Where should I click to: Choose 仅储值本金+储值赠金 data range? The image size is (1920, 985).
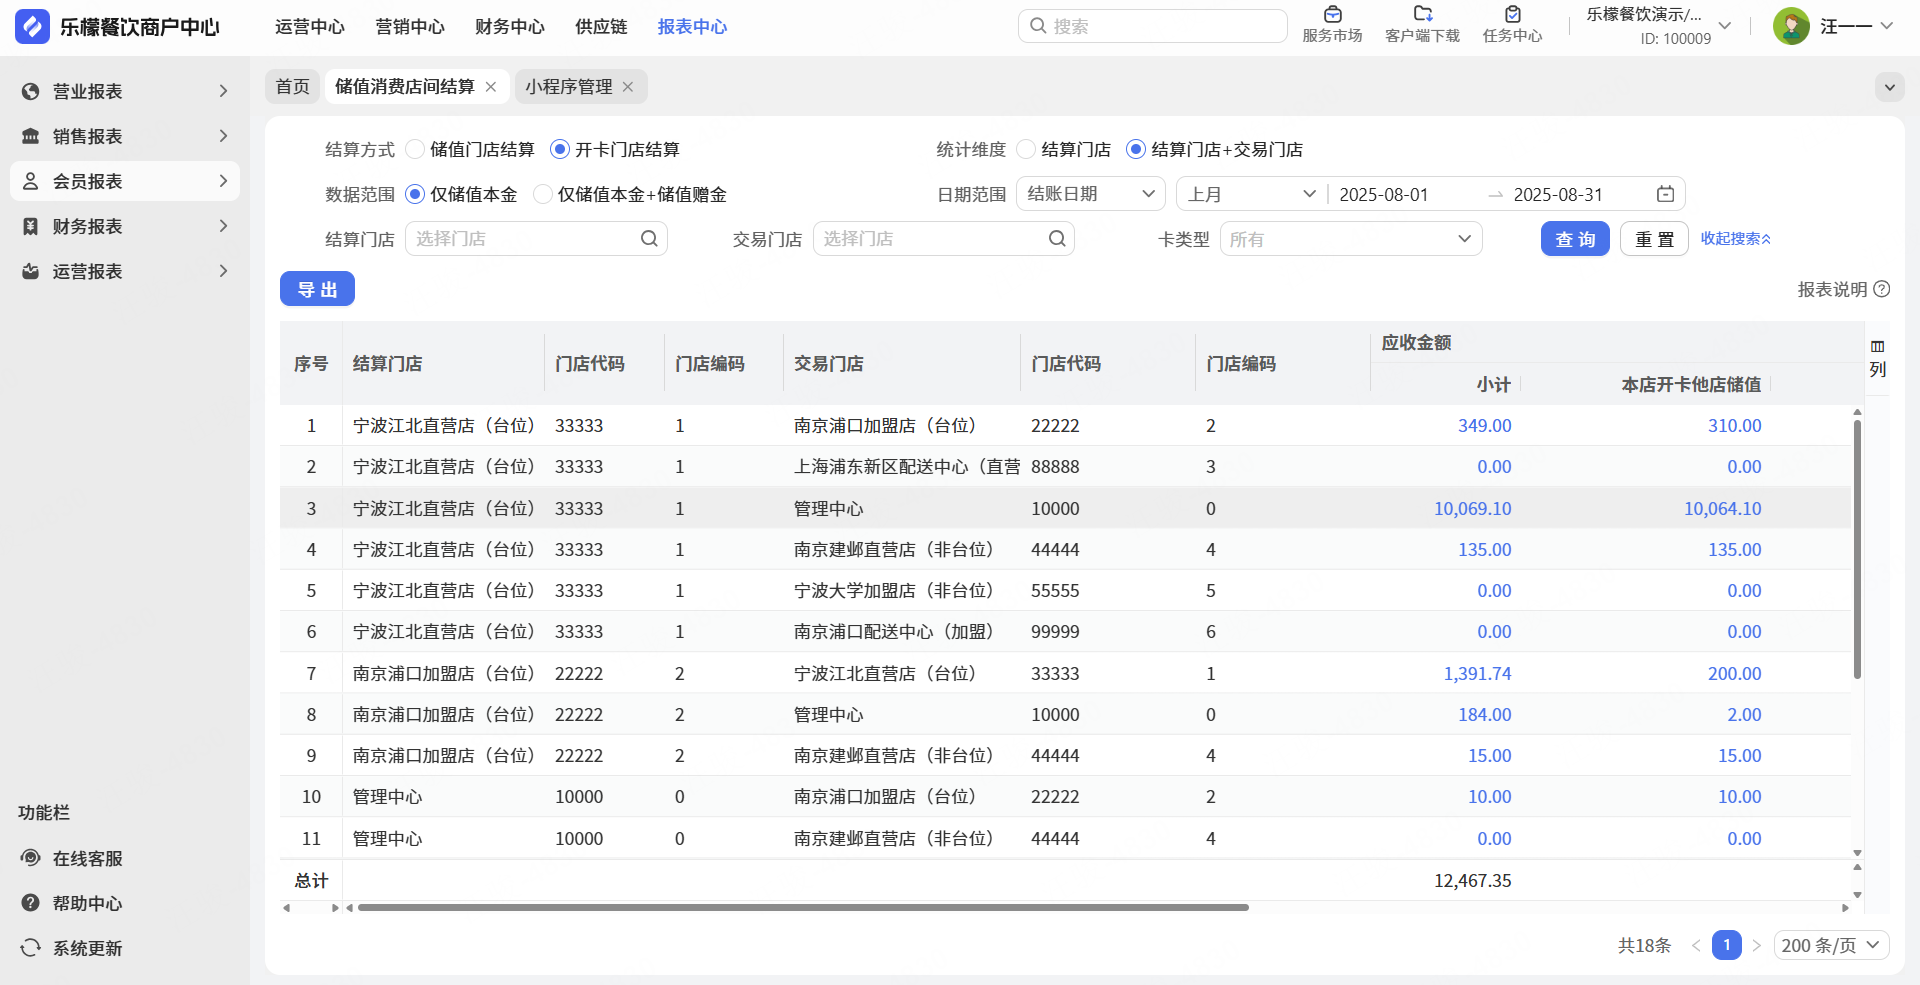pos(543,194)
